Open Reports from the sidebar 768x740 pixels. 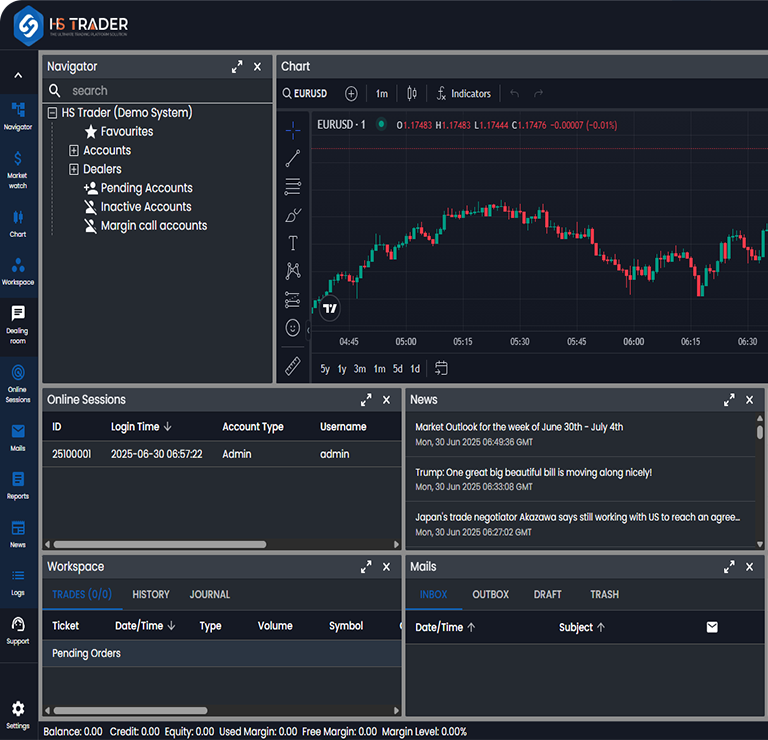[18, 485]
